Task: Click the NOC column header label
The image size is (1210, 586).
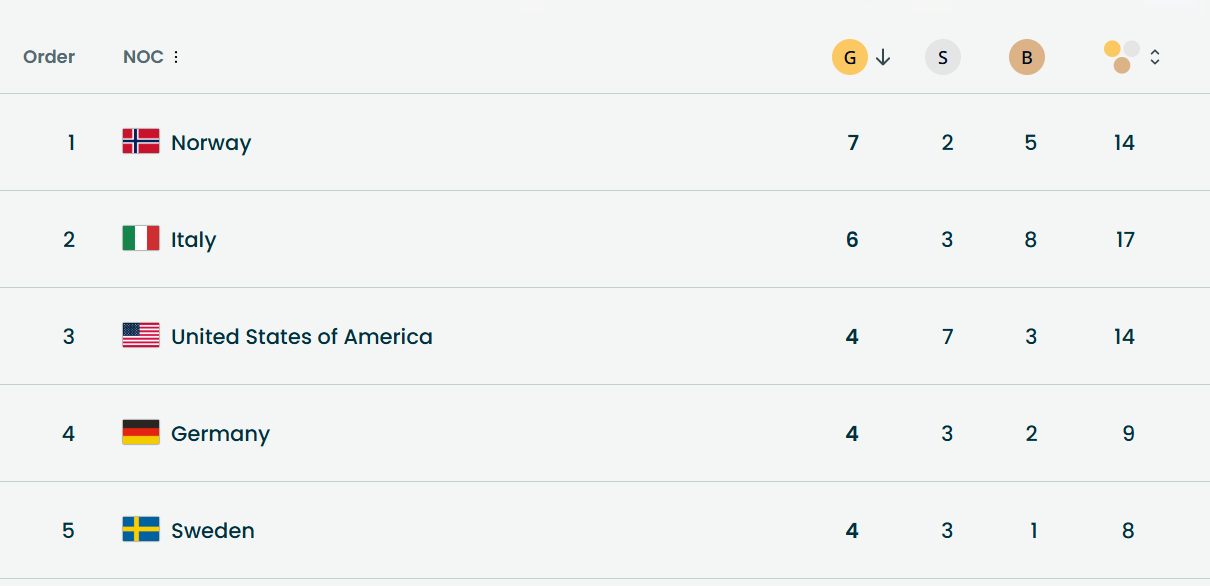Action: tap(143, 57)
